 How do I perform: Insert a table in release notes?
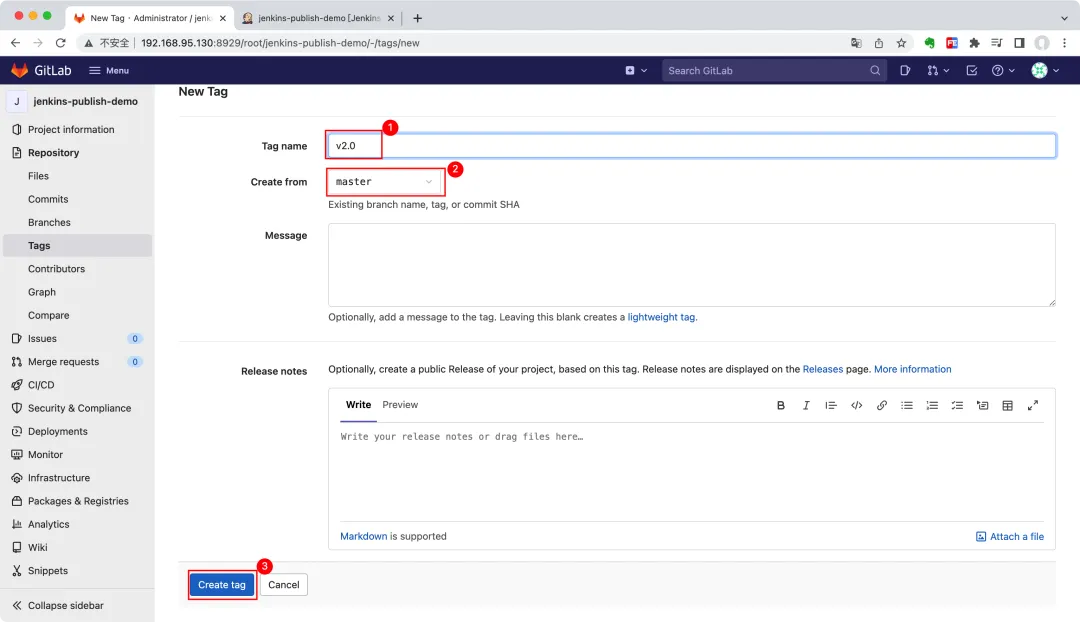(x=1008, y=405)
